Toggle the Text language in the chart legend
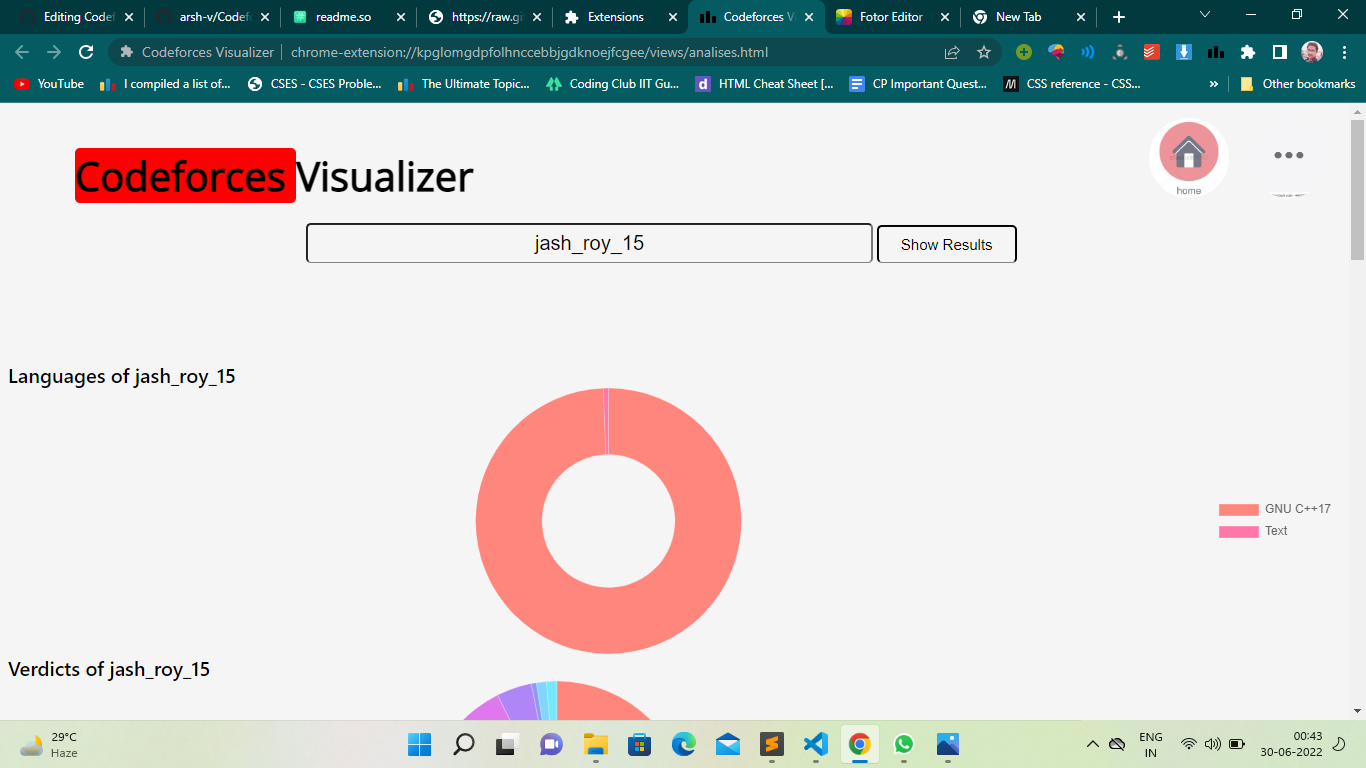 [1276, 531]
